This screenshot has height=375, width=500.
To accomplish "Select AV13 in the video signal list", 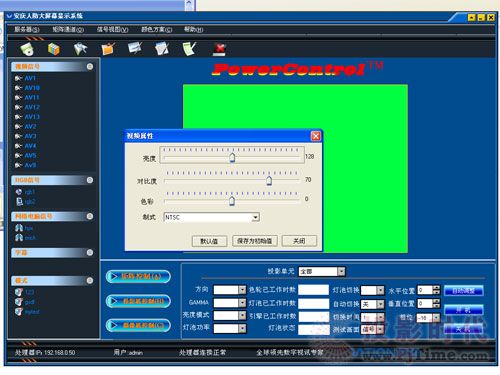I will [x=32, y=117].
